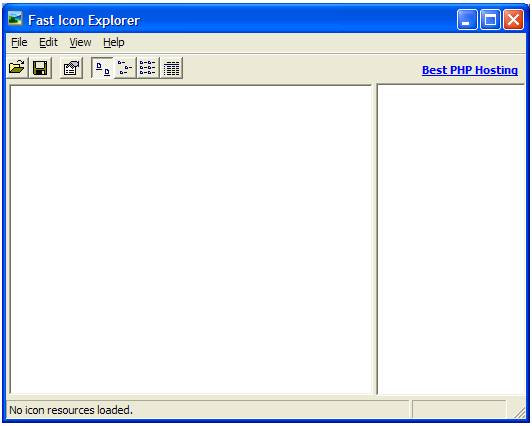This screenshot has height=426, width=532.
Task: Click inside the empty icon list pane
Action: (x=191, y=239)
